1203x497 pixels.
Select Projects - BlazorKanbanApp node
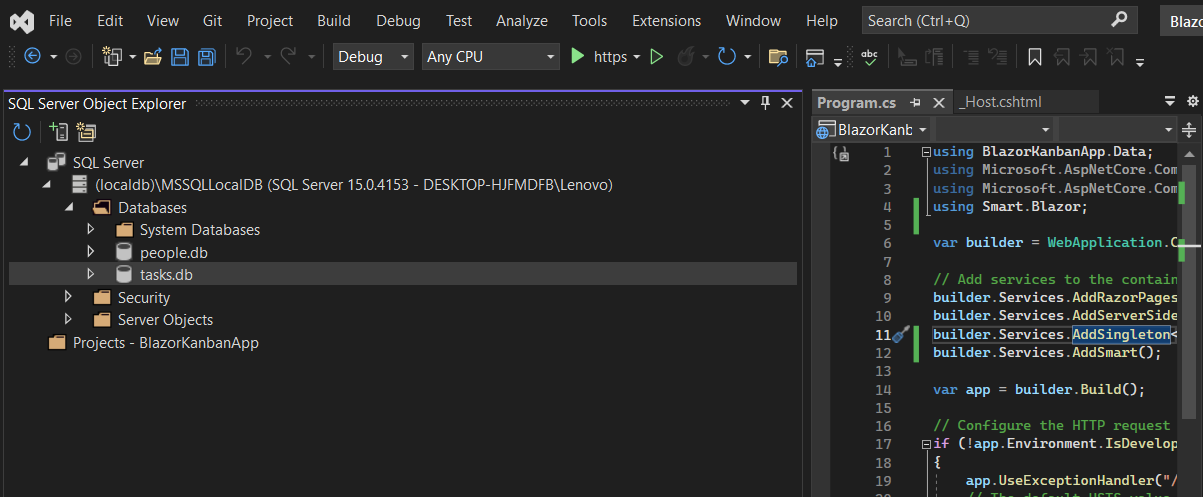click(166, 342)
